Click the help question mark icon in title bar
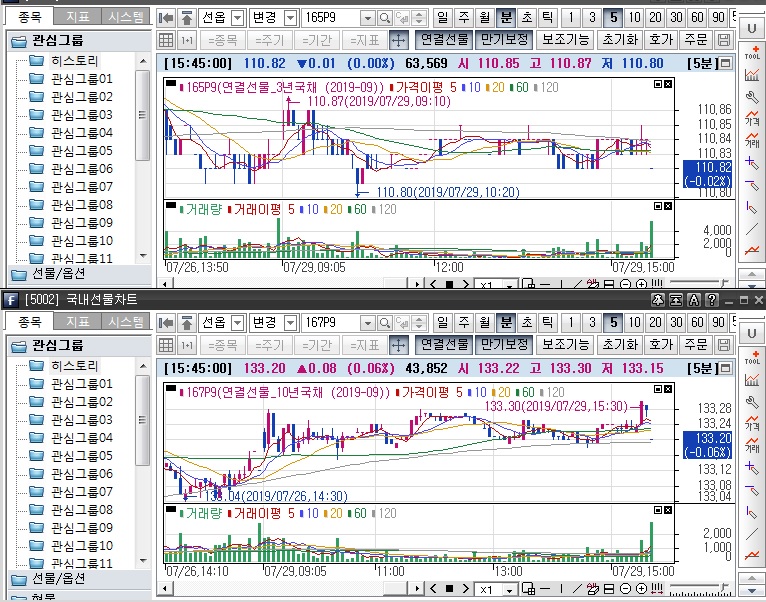Image resolution: width=766 pixels, height=602 pixels. pyautogui.click(x=711, y=300)
